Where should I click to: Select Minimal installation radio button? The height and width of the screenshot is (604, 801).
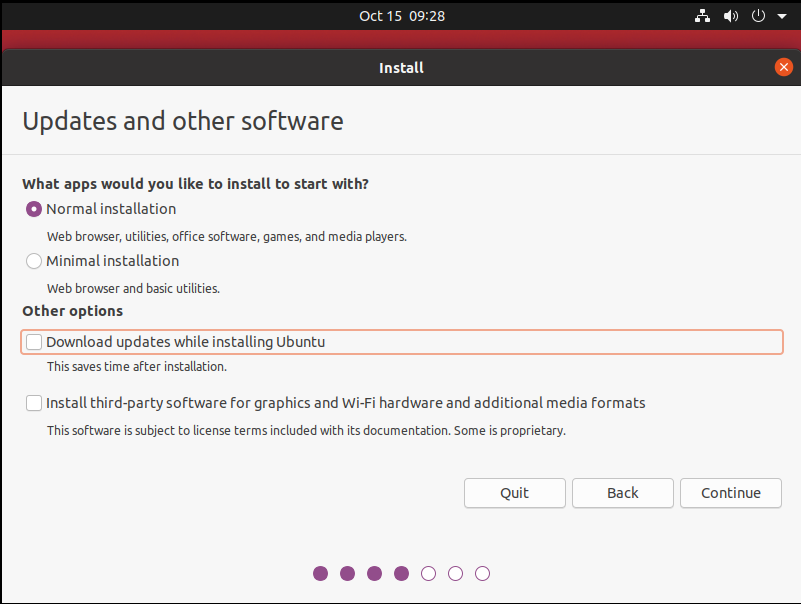pyautogui.click(x=34, y=261)
